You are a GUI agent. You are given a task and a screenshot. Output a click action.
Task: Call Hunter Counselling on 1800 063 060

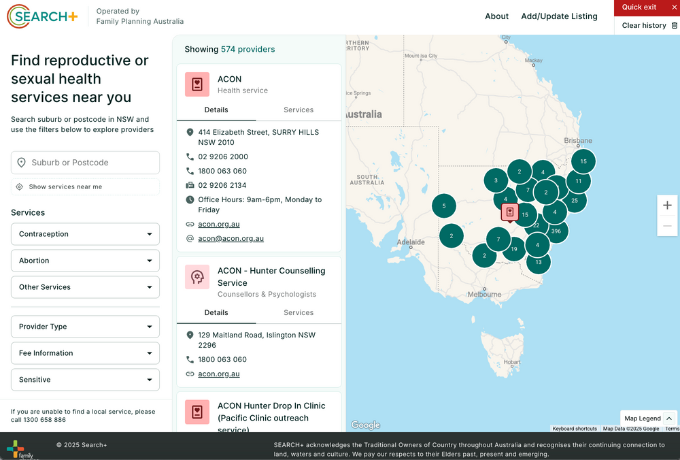point(222,359)
